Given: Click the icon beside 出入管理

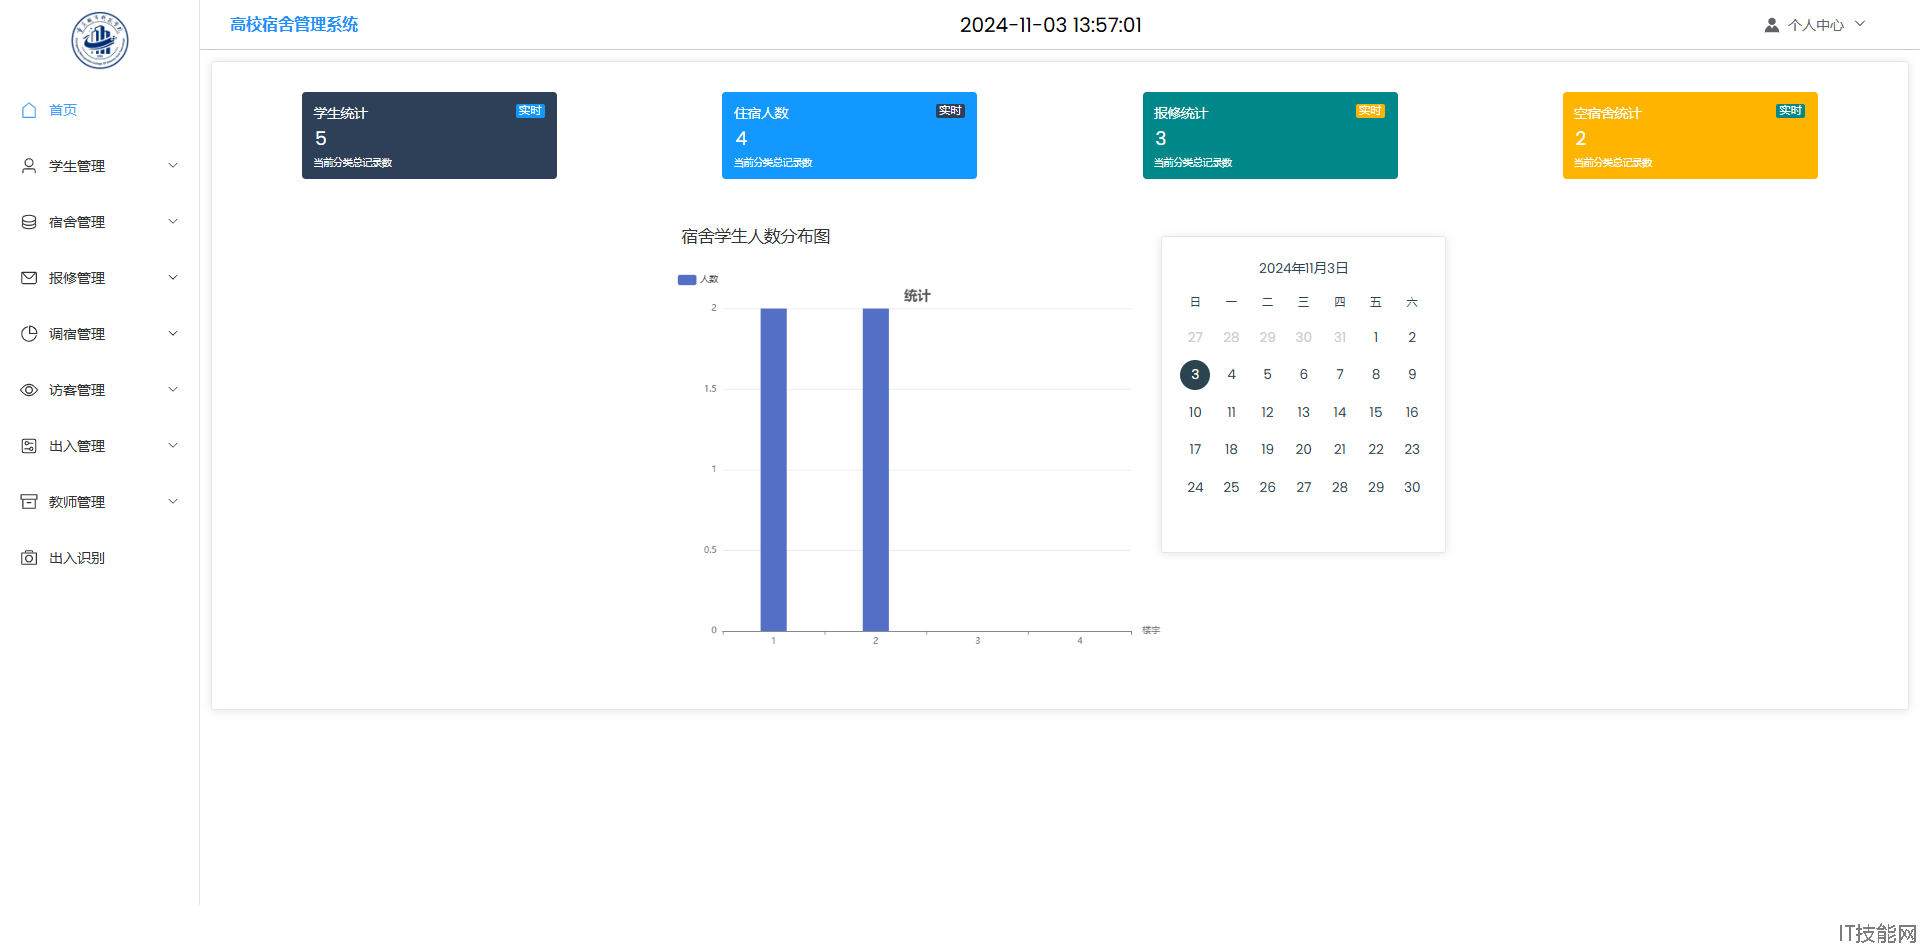Looking at the screenshot, I should 29,446.
